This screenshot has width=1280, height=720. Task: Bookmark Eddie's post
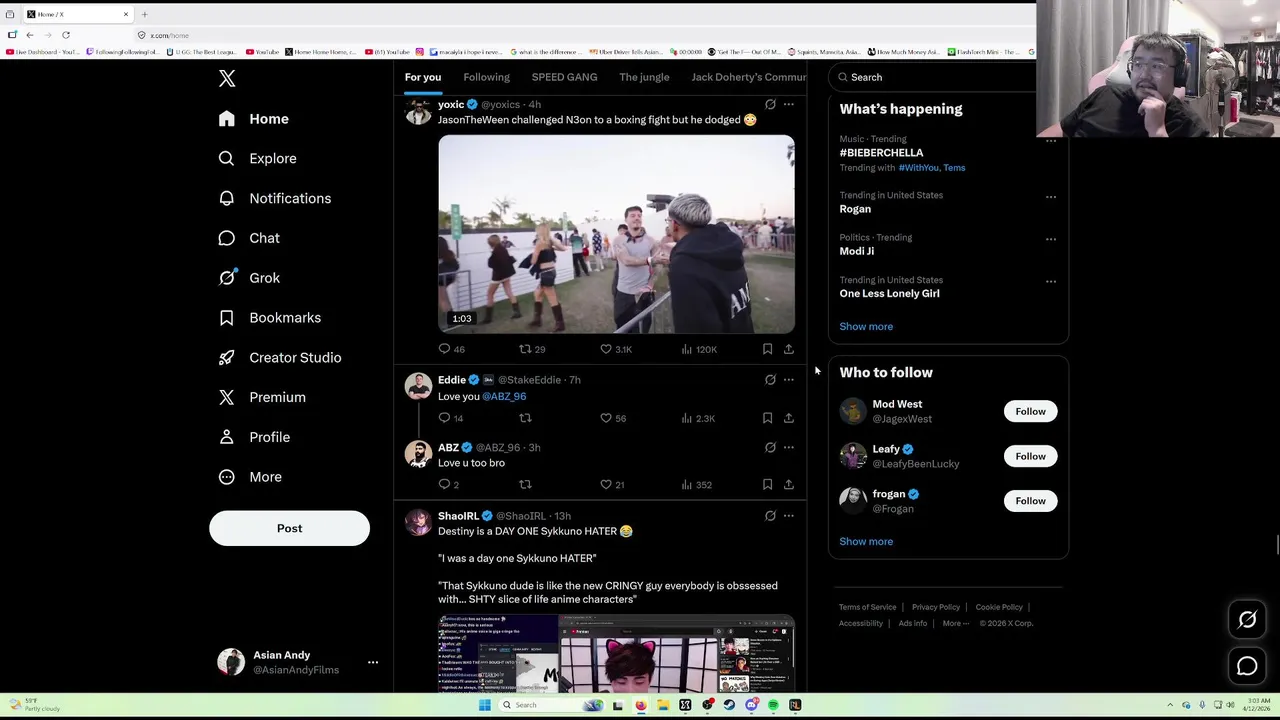(x=767, y=418)
